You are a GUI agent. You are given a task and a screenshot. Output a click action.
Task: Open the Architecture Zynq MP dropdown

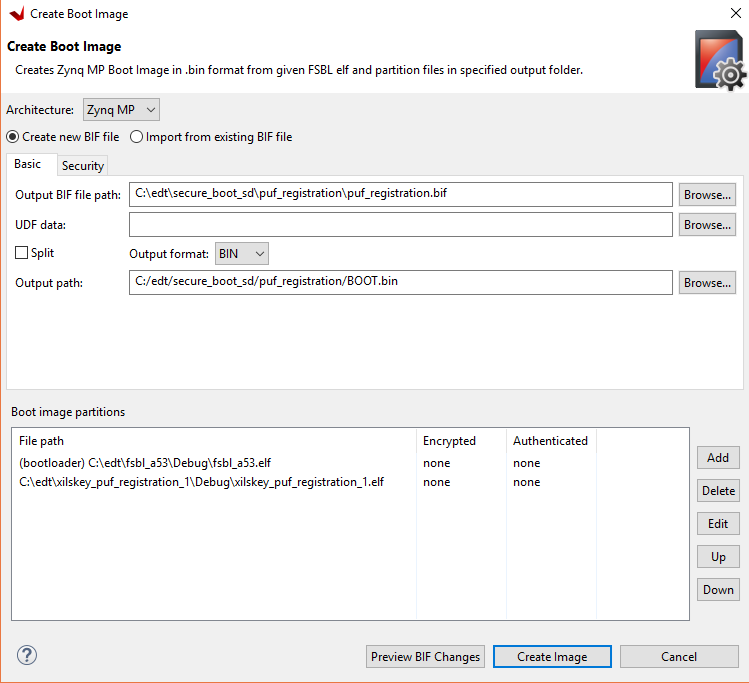pos(121,110)
